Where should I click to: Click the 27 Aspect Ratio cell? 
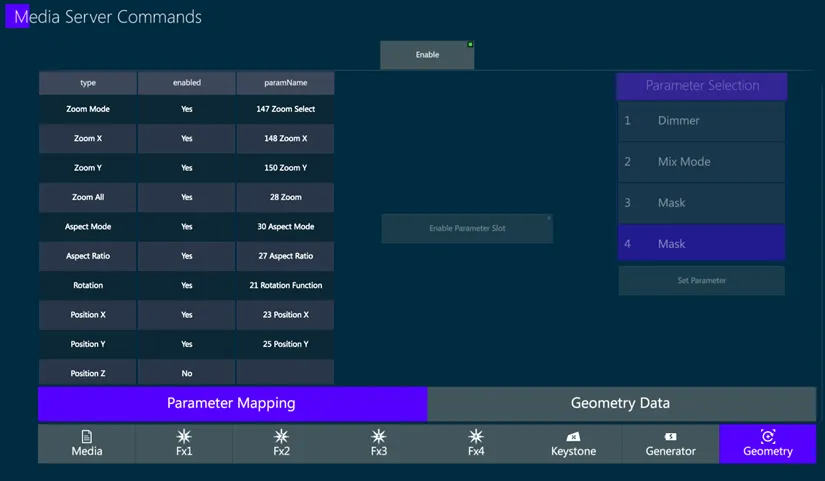pos(286,256)
